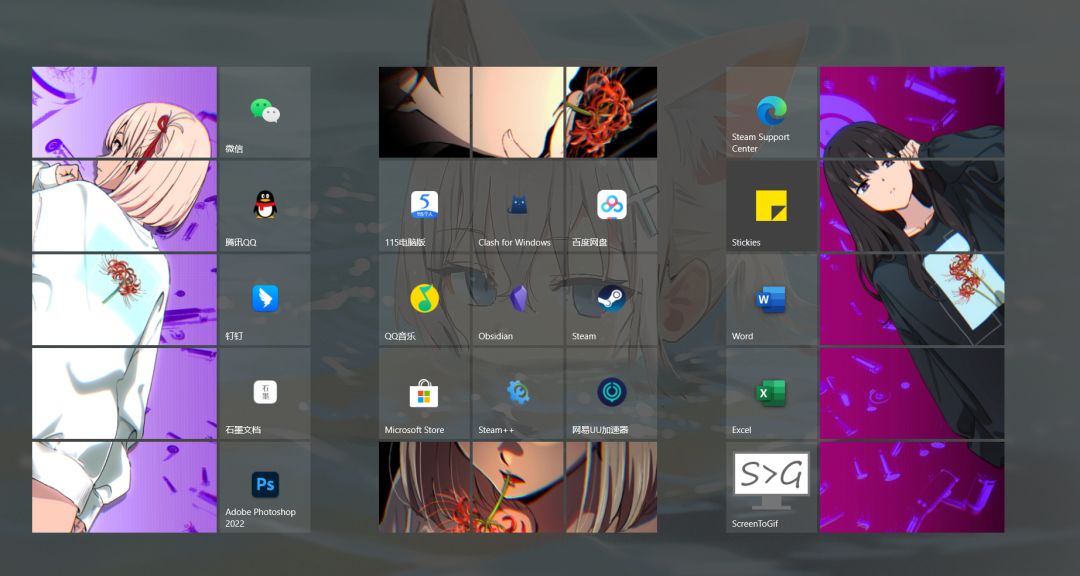Launch the Stickies notes app
Image resolution: width=1080 pixels, height=576 pixels.
click(770, 205)
